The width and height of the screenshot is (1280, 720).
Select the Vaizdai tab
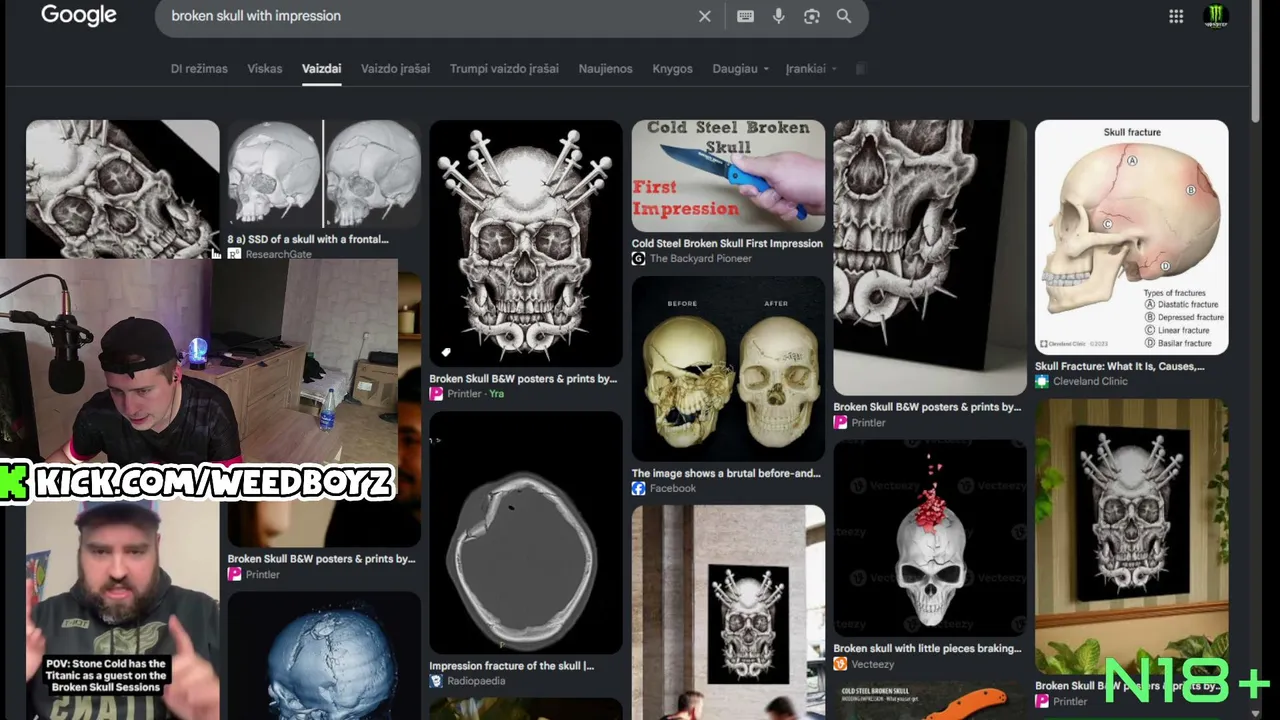322,69
